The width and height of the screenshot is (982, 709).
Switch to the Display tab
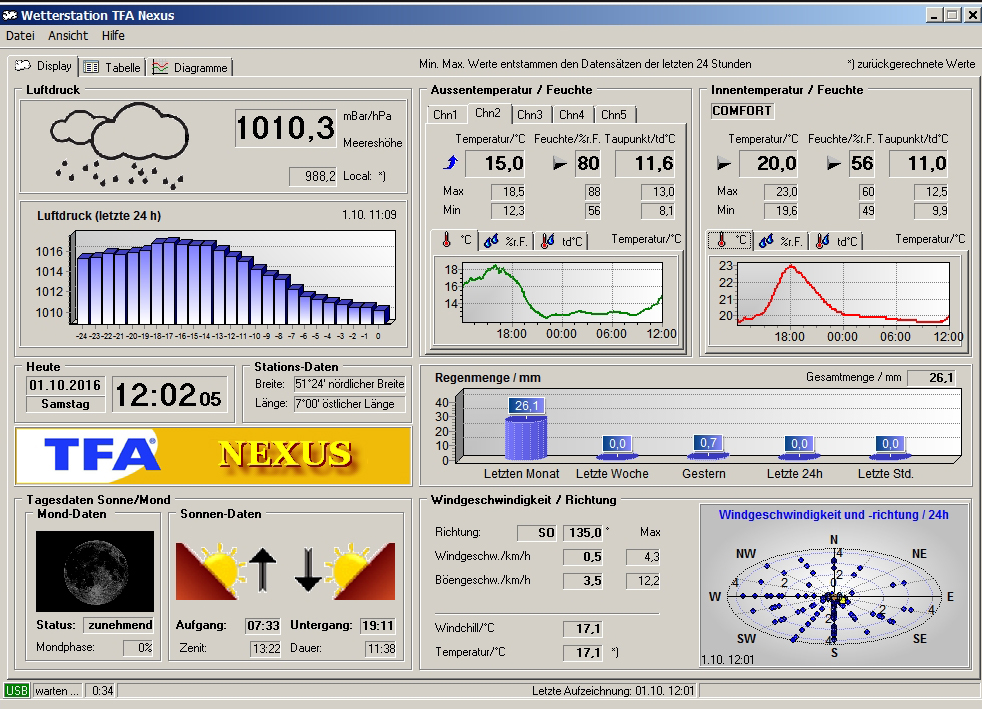[43, 66]
